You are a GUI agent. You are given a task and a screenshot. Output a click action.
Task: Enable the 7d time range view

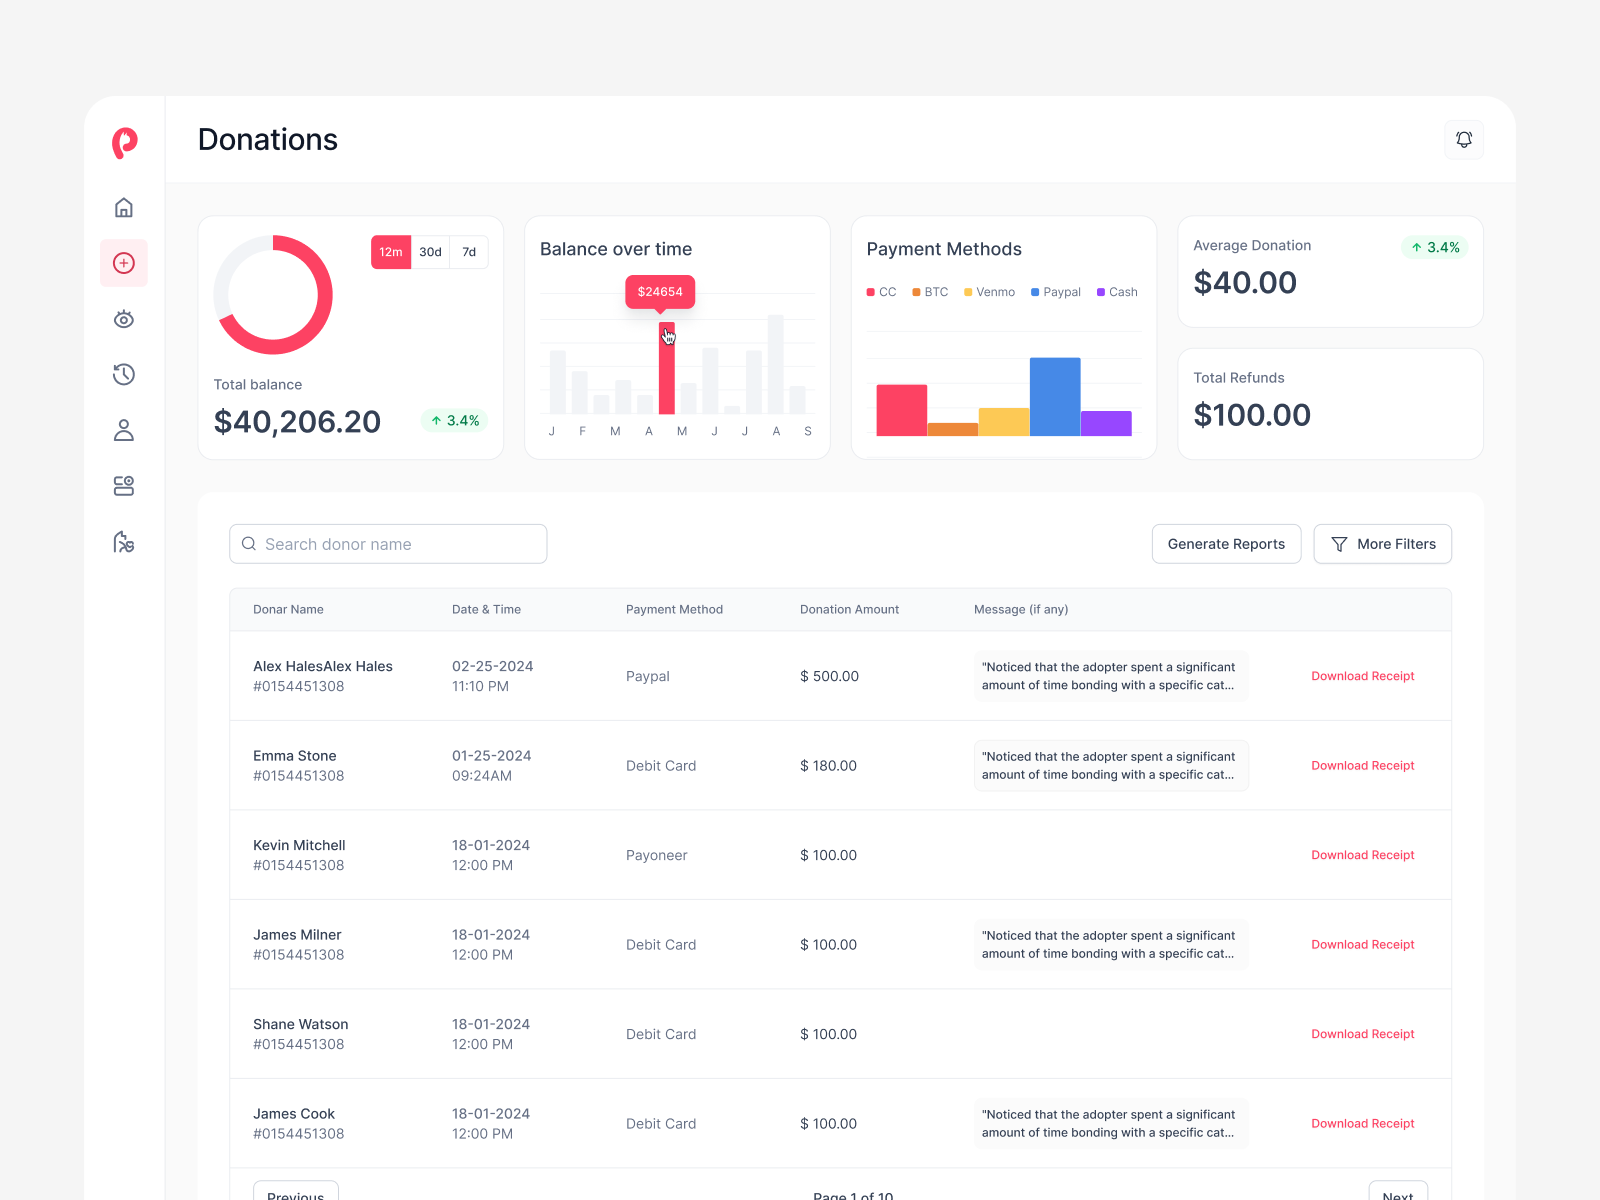click(x=468, y=252)
